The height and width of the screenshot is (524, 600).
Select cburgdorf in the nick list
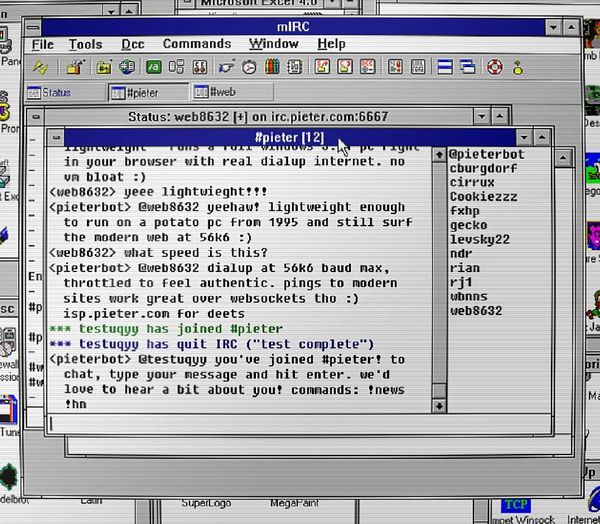coord(483,168)
